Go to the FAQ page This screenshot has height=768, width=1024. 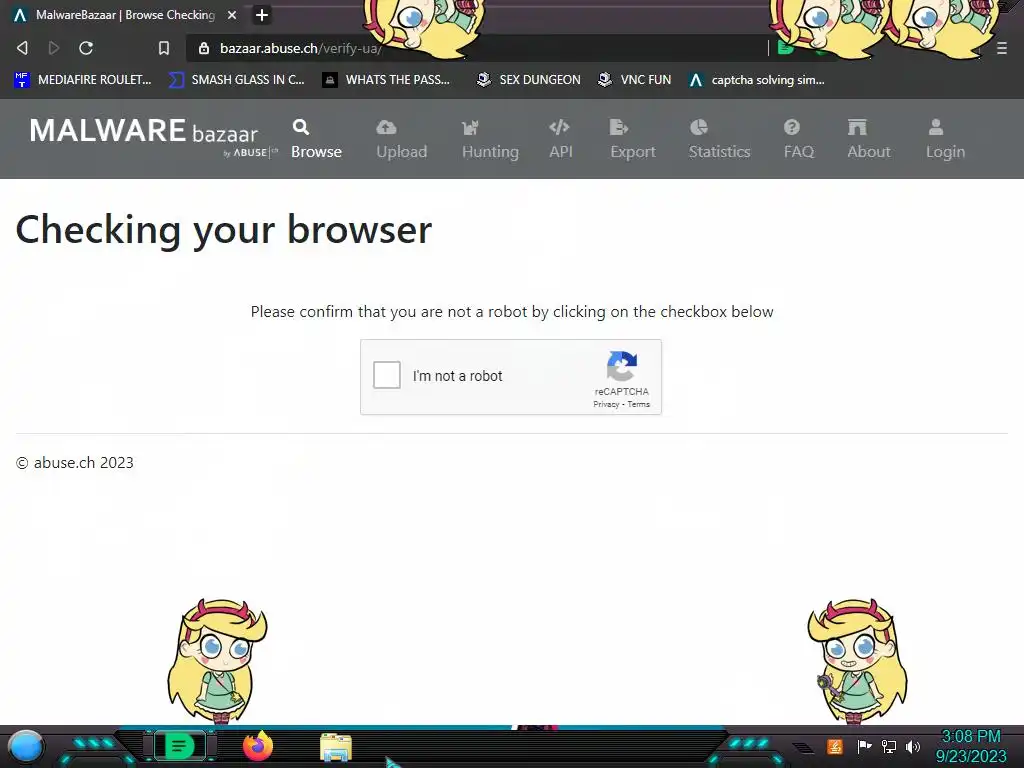799,139
